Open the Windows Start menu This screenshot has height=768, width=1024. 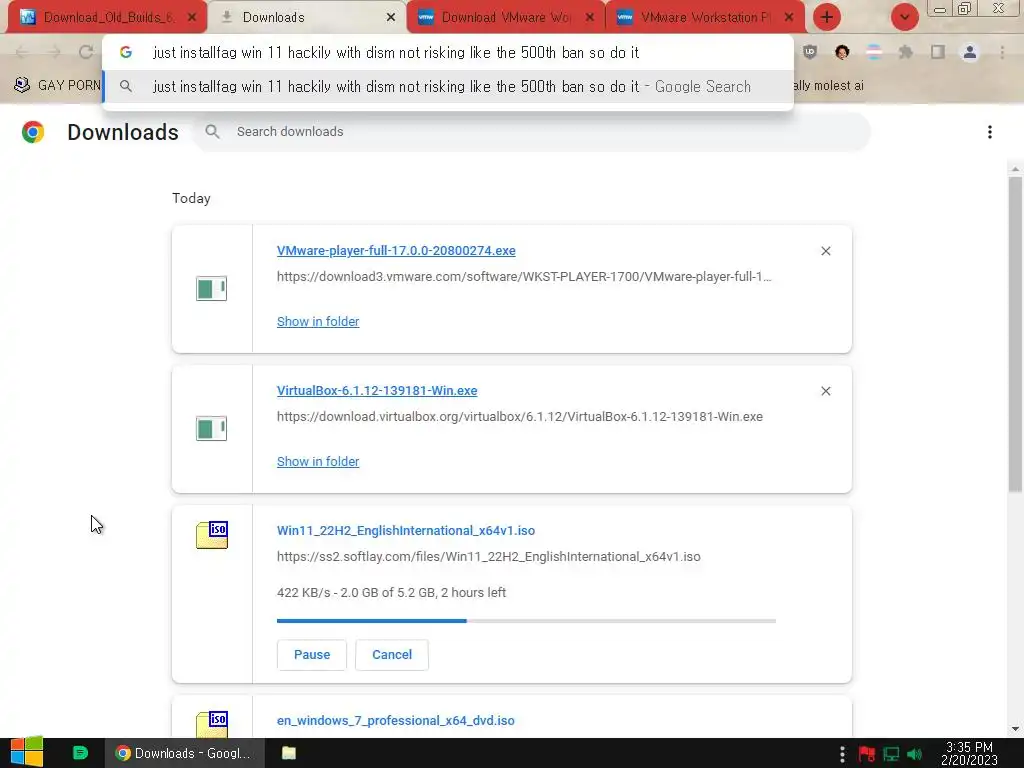click(27, 753)
